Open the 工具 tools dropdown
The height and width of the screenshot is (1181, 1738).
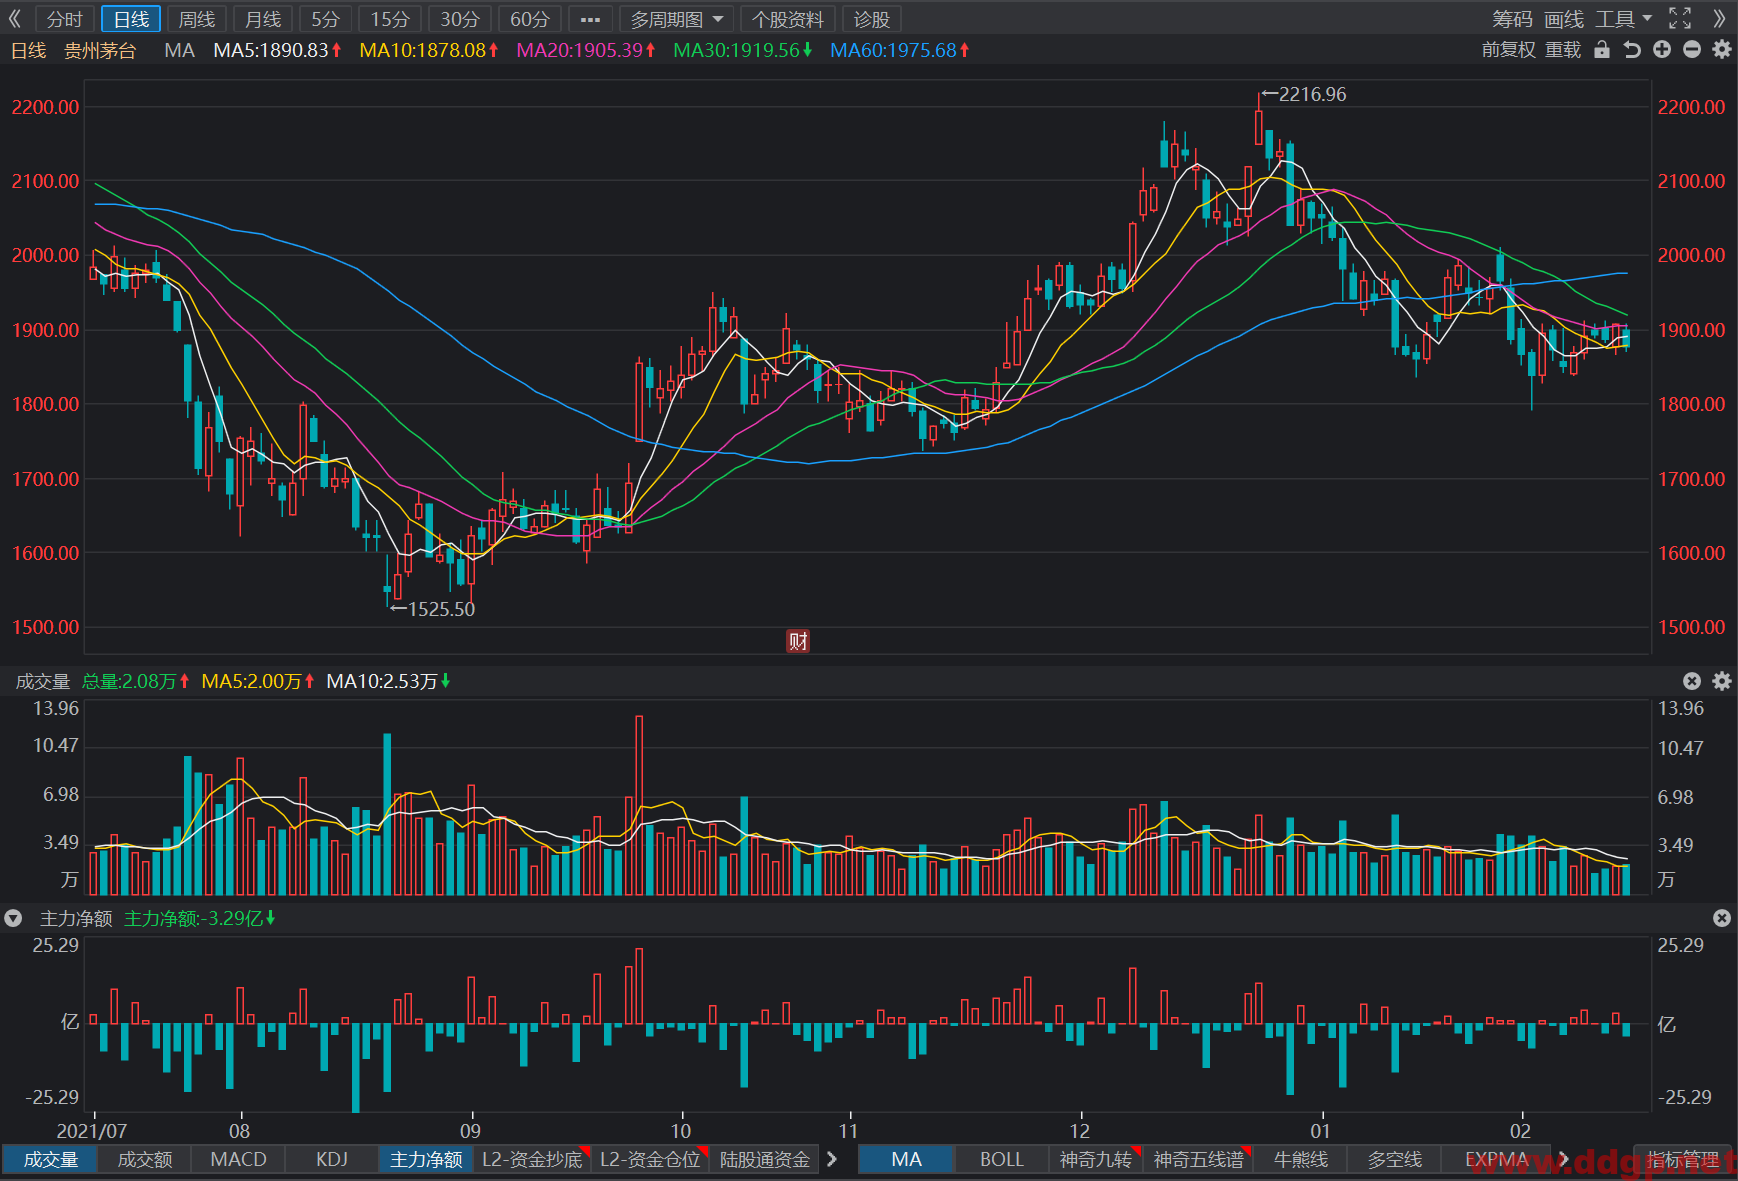[x=1624, y=19]
